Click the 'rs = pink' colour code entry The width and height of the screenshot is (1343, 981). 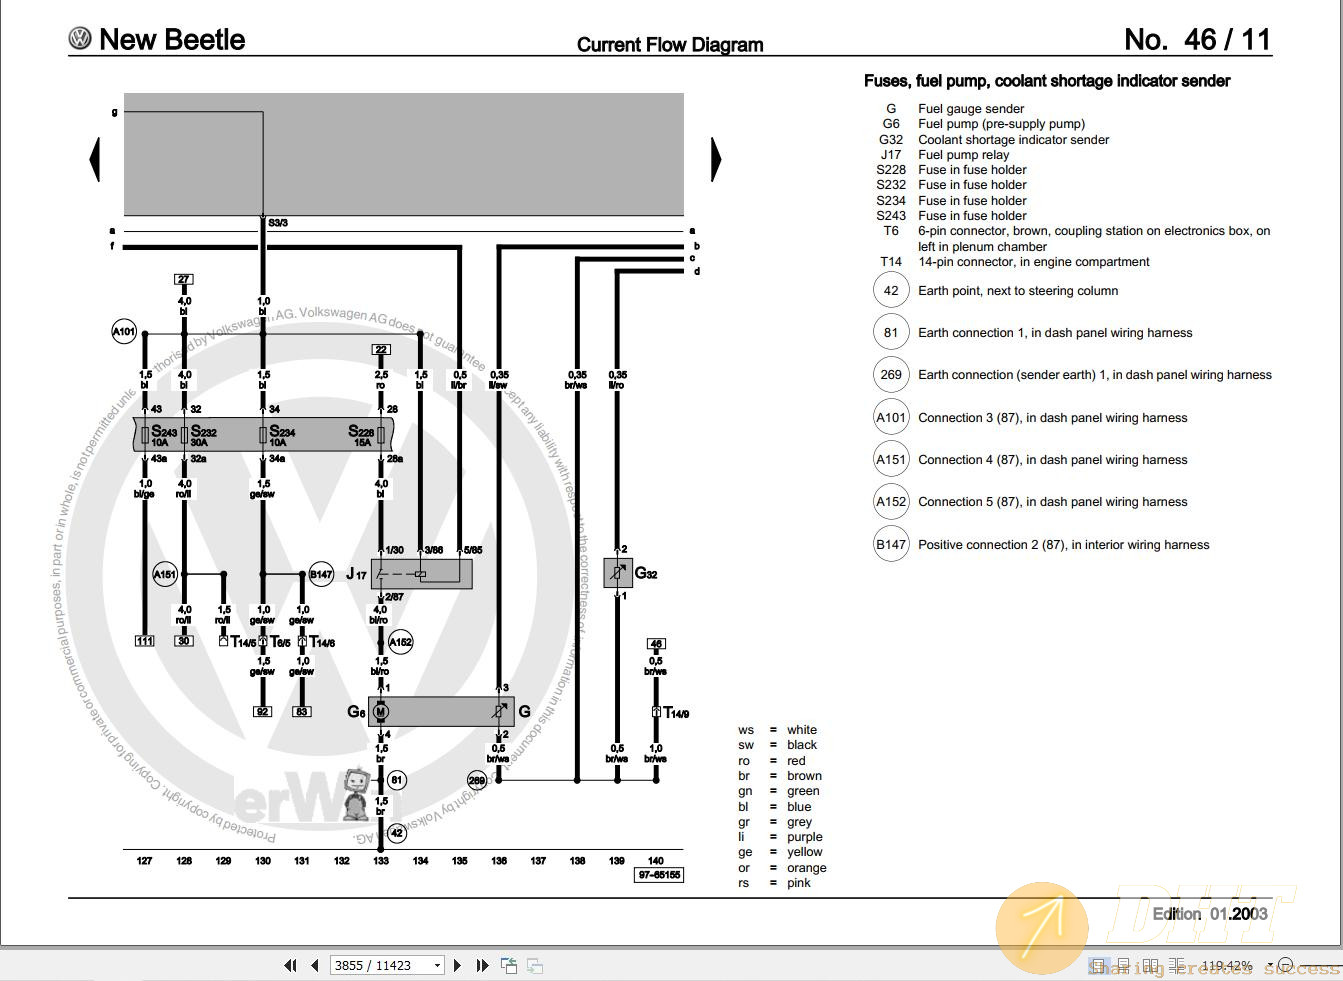tap(775, 883)
